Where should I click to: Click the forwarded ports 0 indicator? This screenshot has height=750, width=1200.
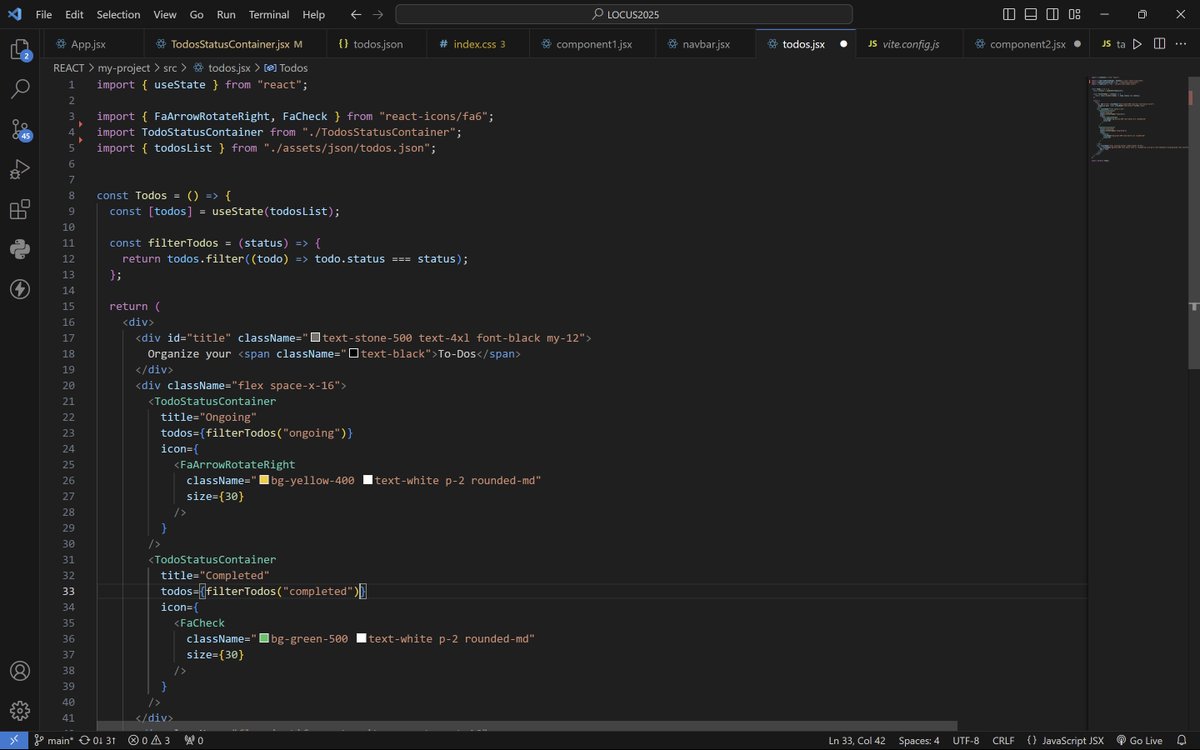pos(193,741)
